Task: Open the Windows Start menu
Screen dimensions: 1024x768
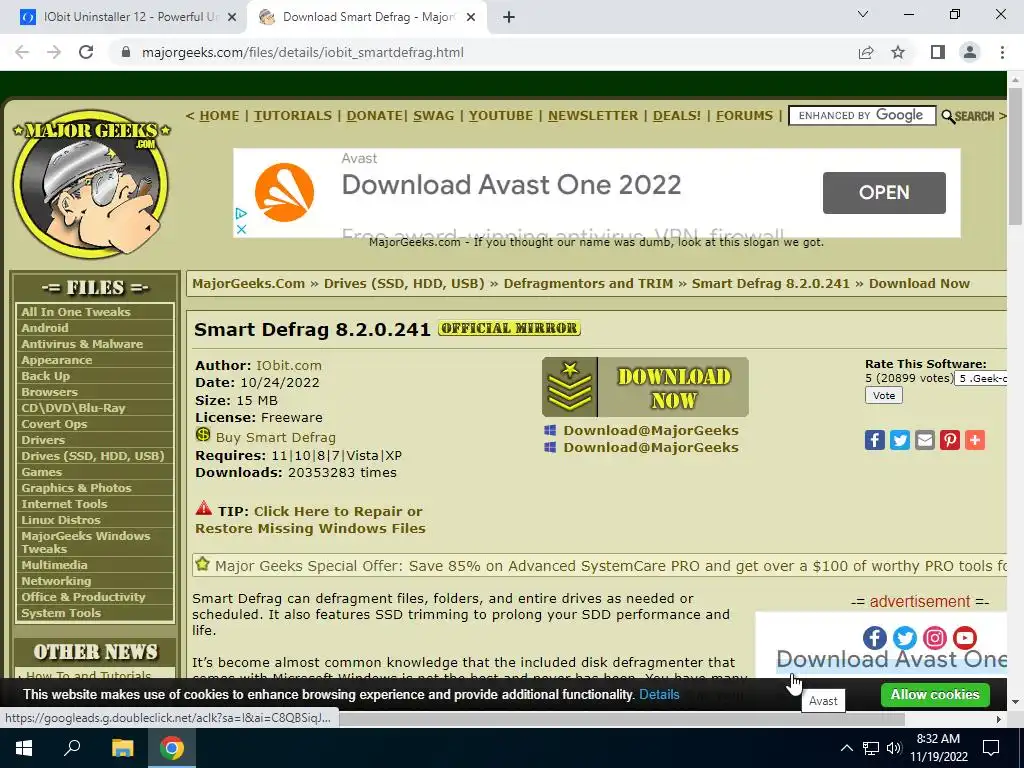Action: click(x=24, y=748)
